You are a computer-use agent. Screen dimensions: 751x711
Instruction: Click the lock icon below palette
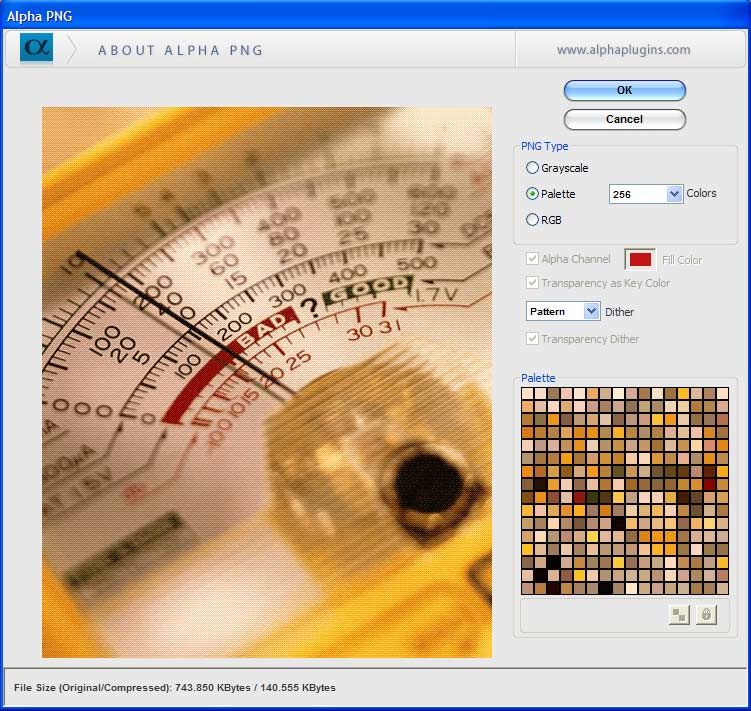tap(706, 615)
